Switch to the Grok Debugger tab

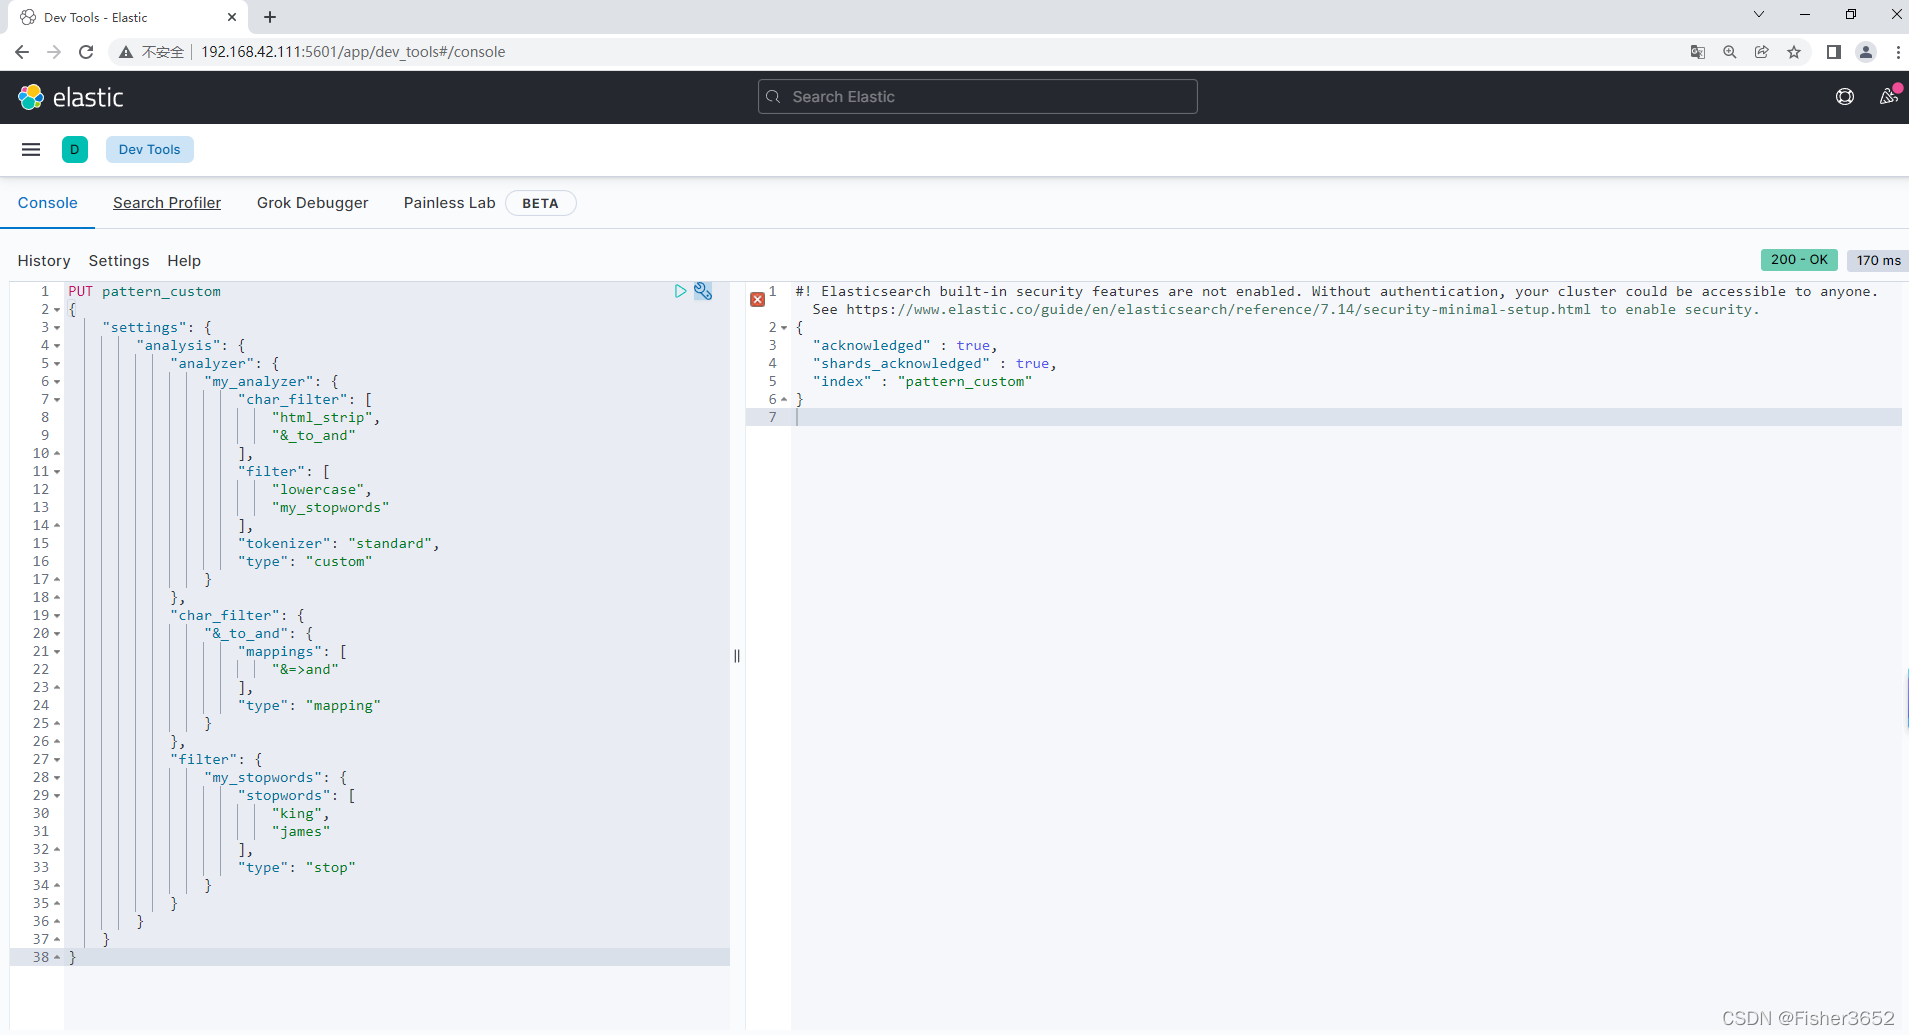pyautogui.click(x=312, y=203)
